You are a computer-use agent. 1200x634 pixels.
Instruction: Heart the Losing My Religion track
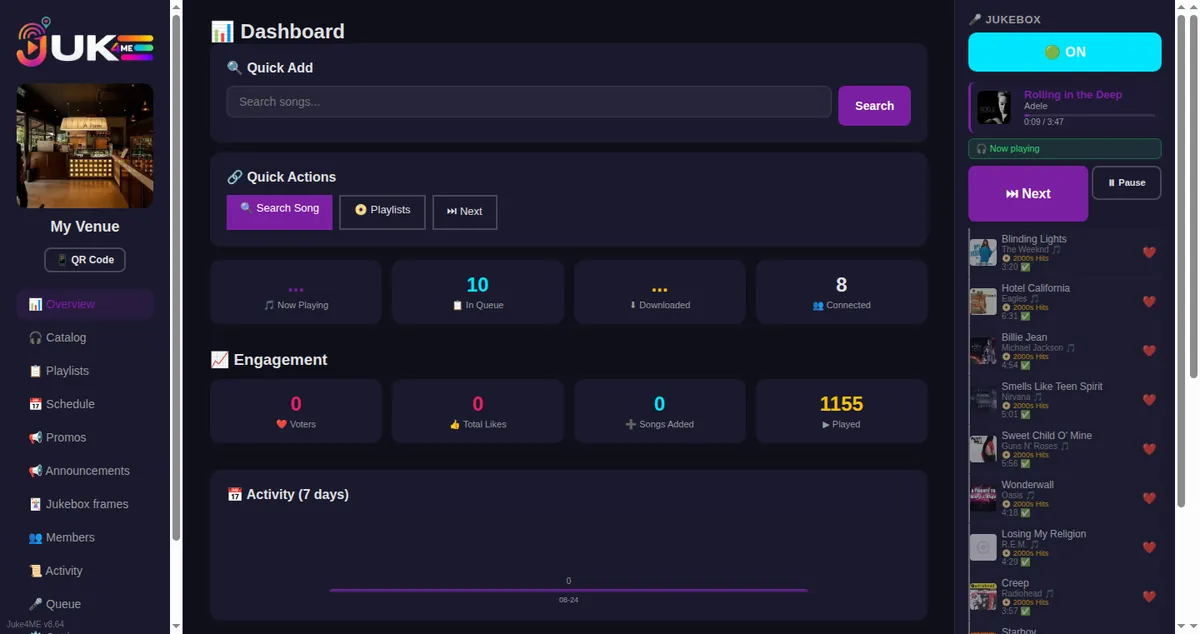(x=1149, y=547)
